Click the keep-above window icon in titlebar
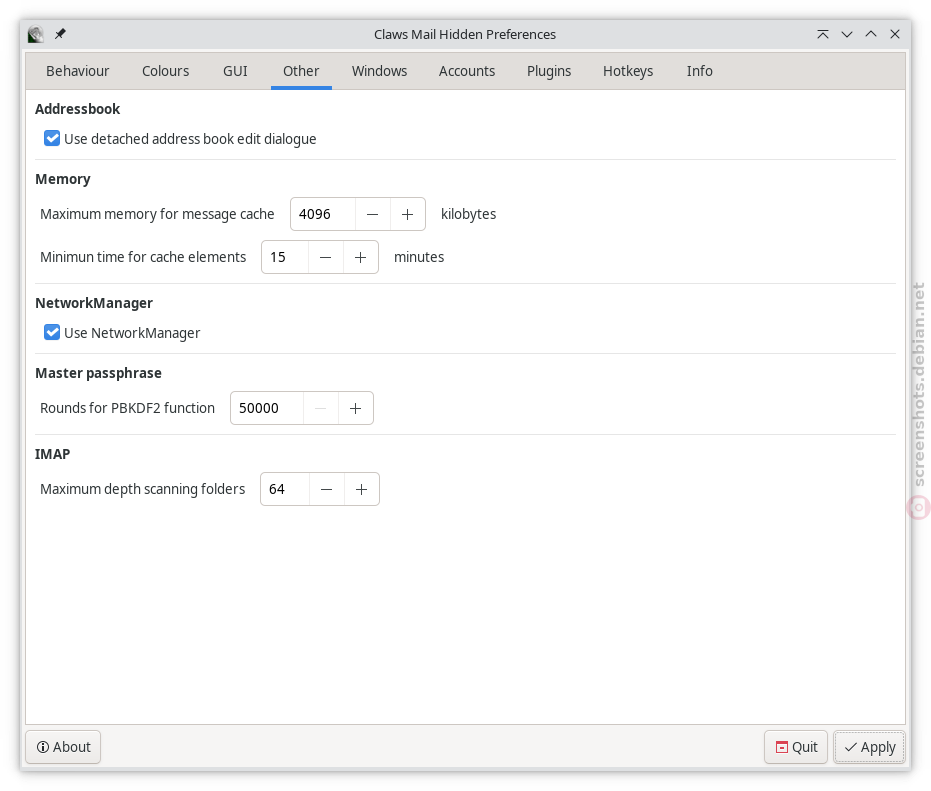 coord(822,34)
